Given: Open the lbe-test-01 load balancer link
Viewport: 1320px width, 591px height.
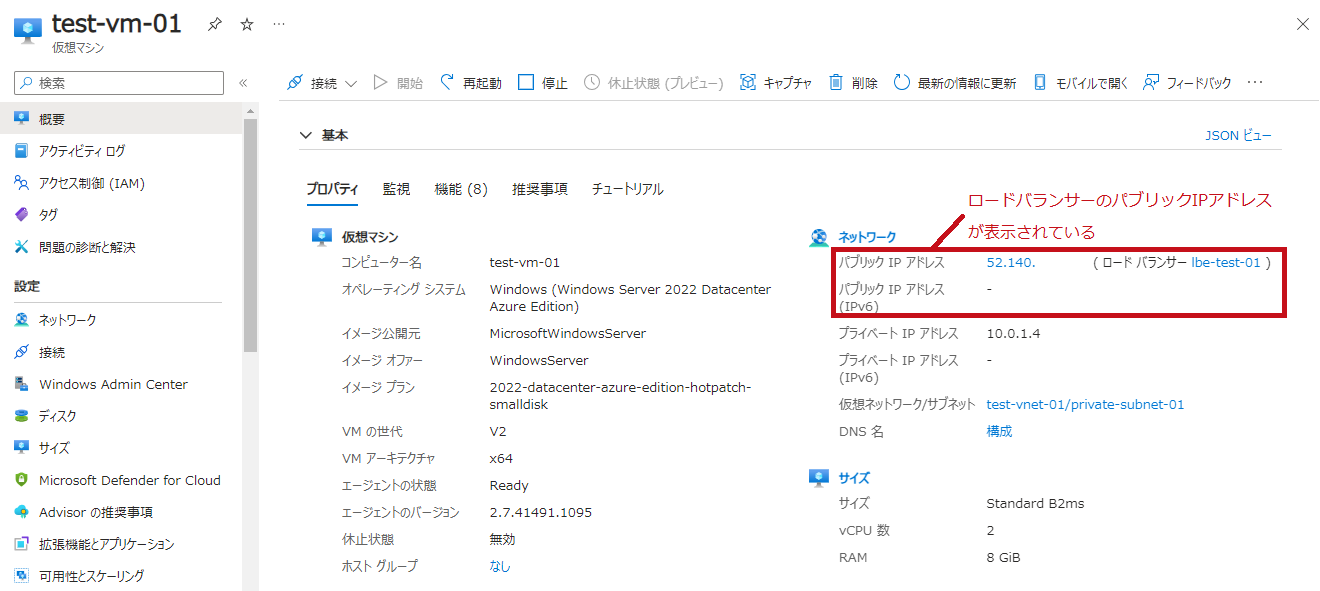Looking at the screenshot, I should pyautogui.click(x=1226, y=262).
